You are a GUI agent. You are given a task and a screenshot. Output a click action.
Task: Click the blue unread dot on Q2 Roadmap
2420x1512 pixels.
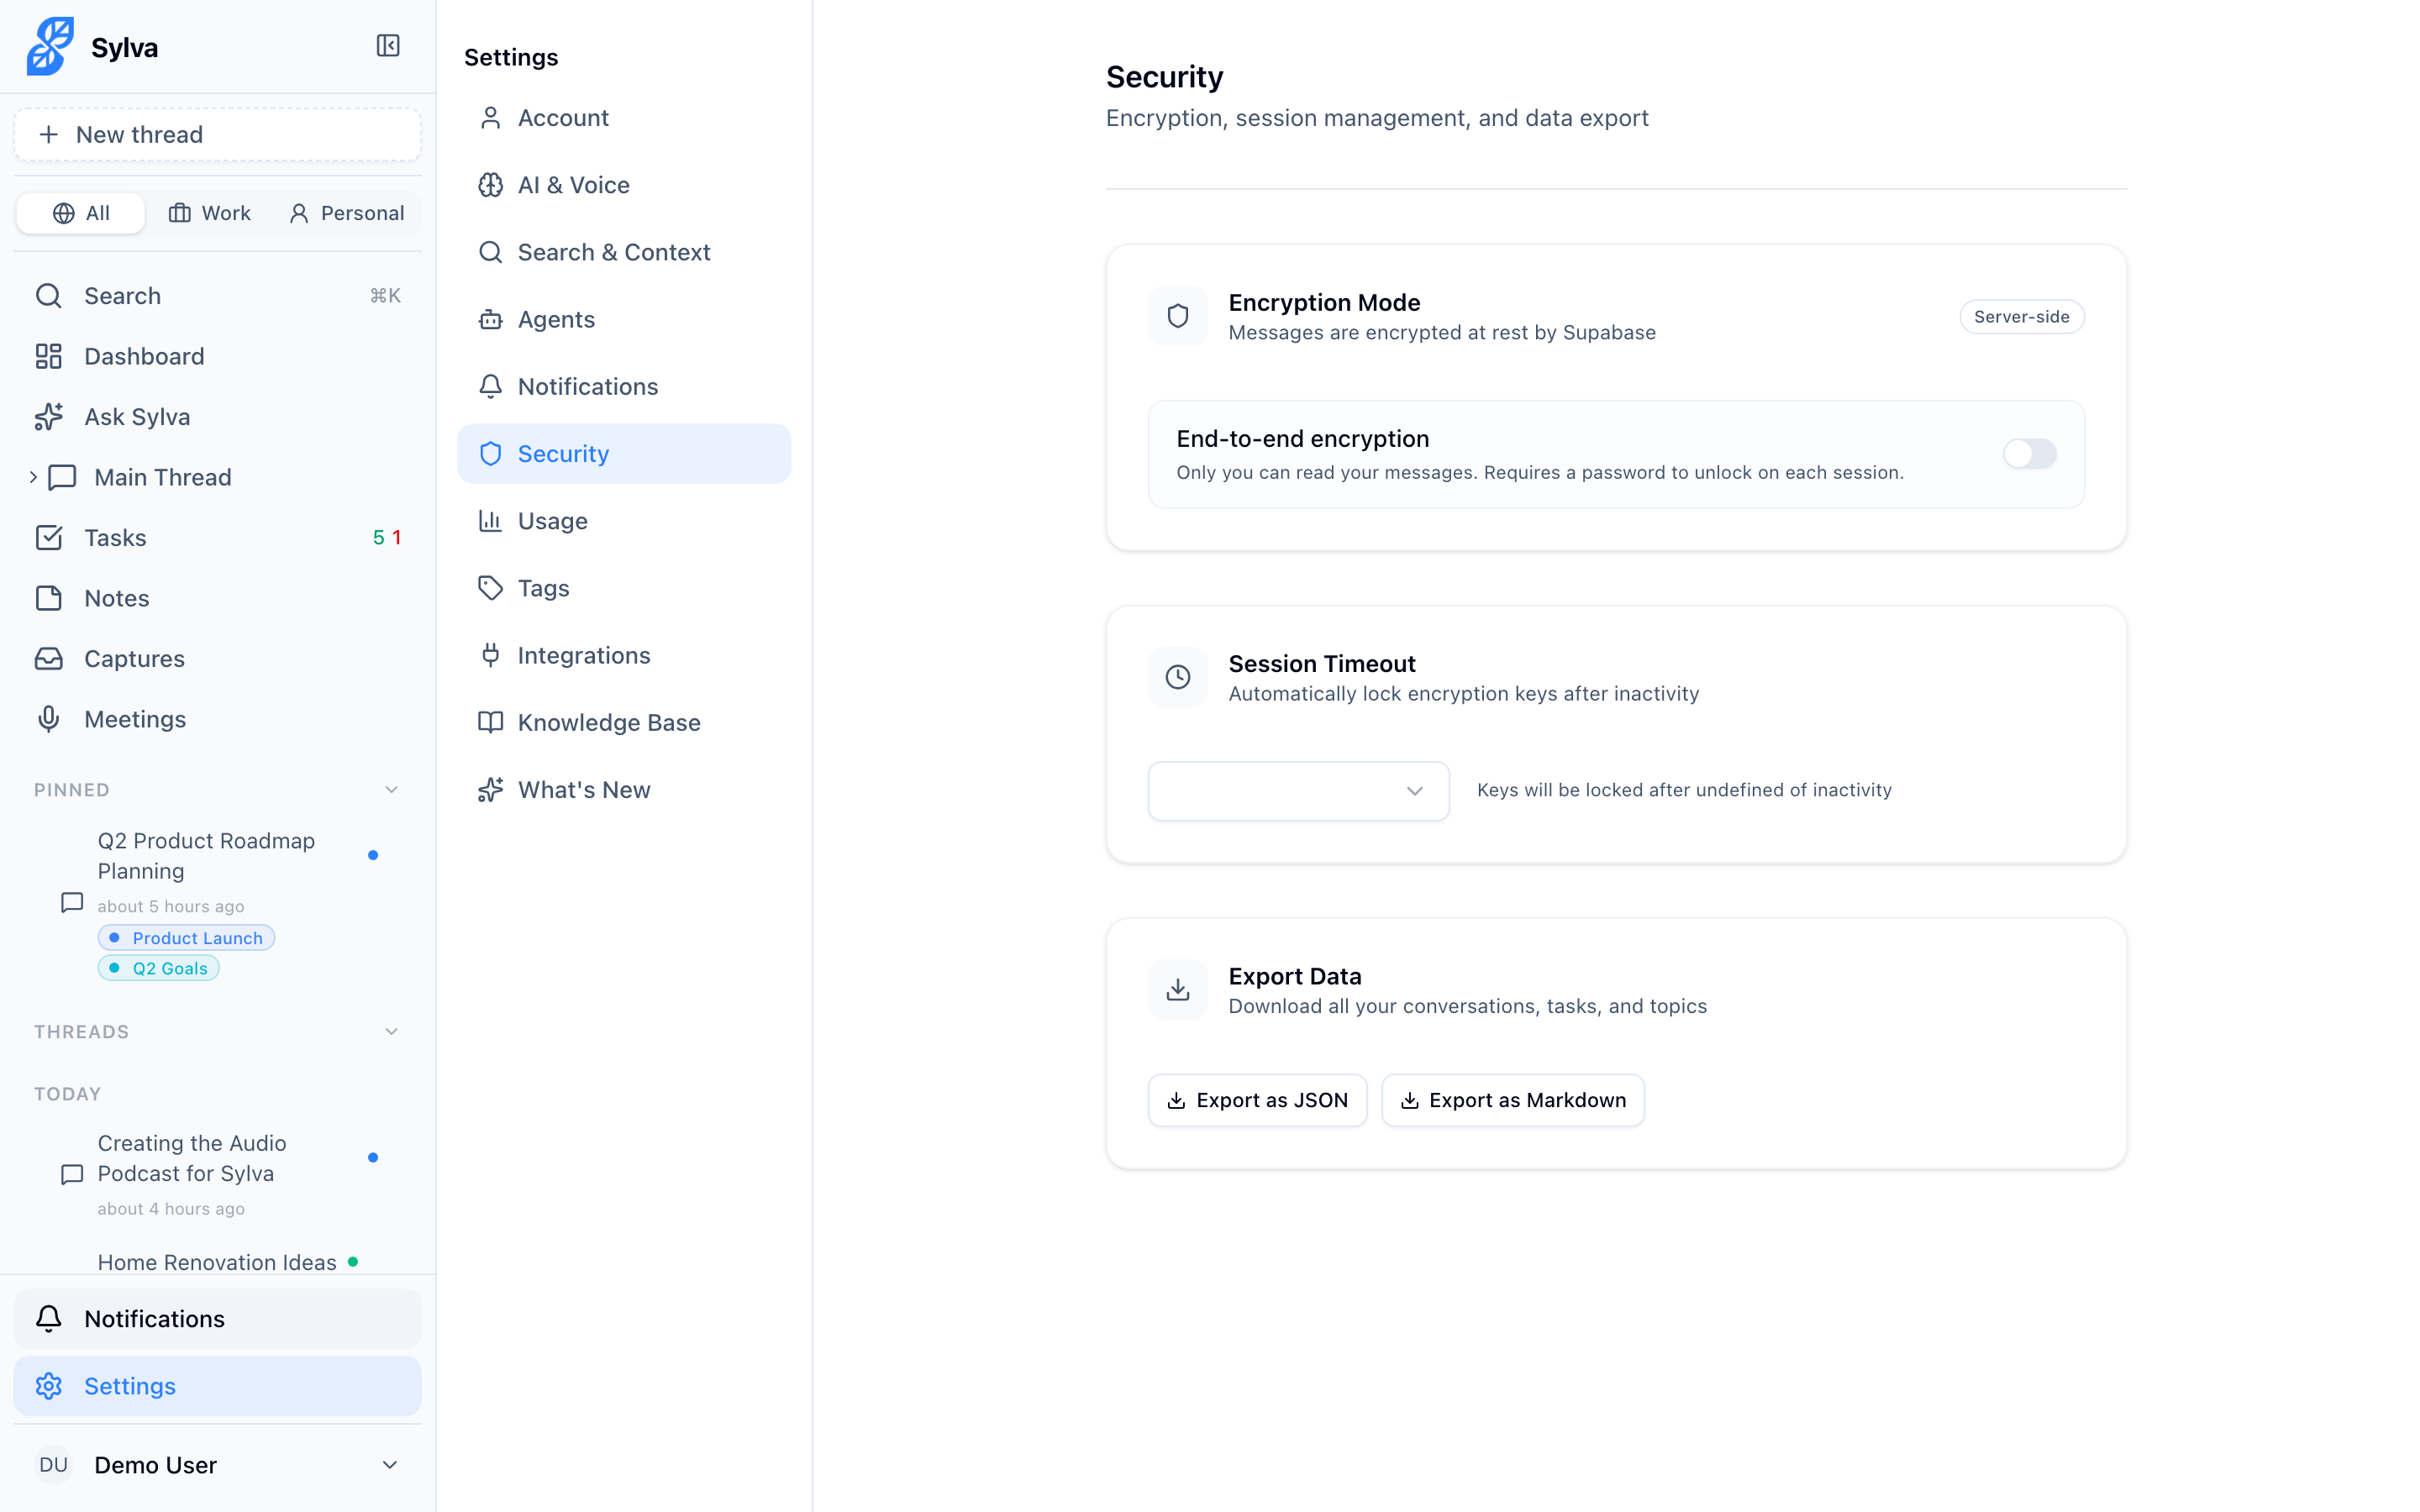click(373, 855)
